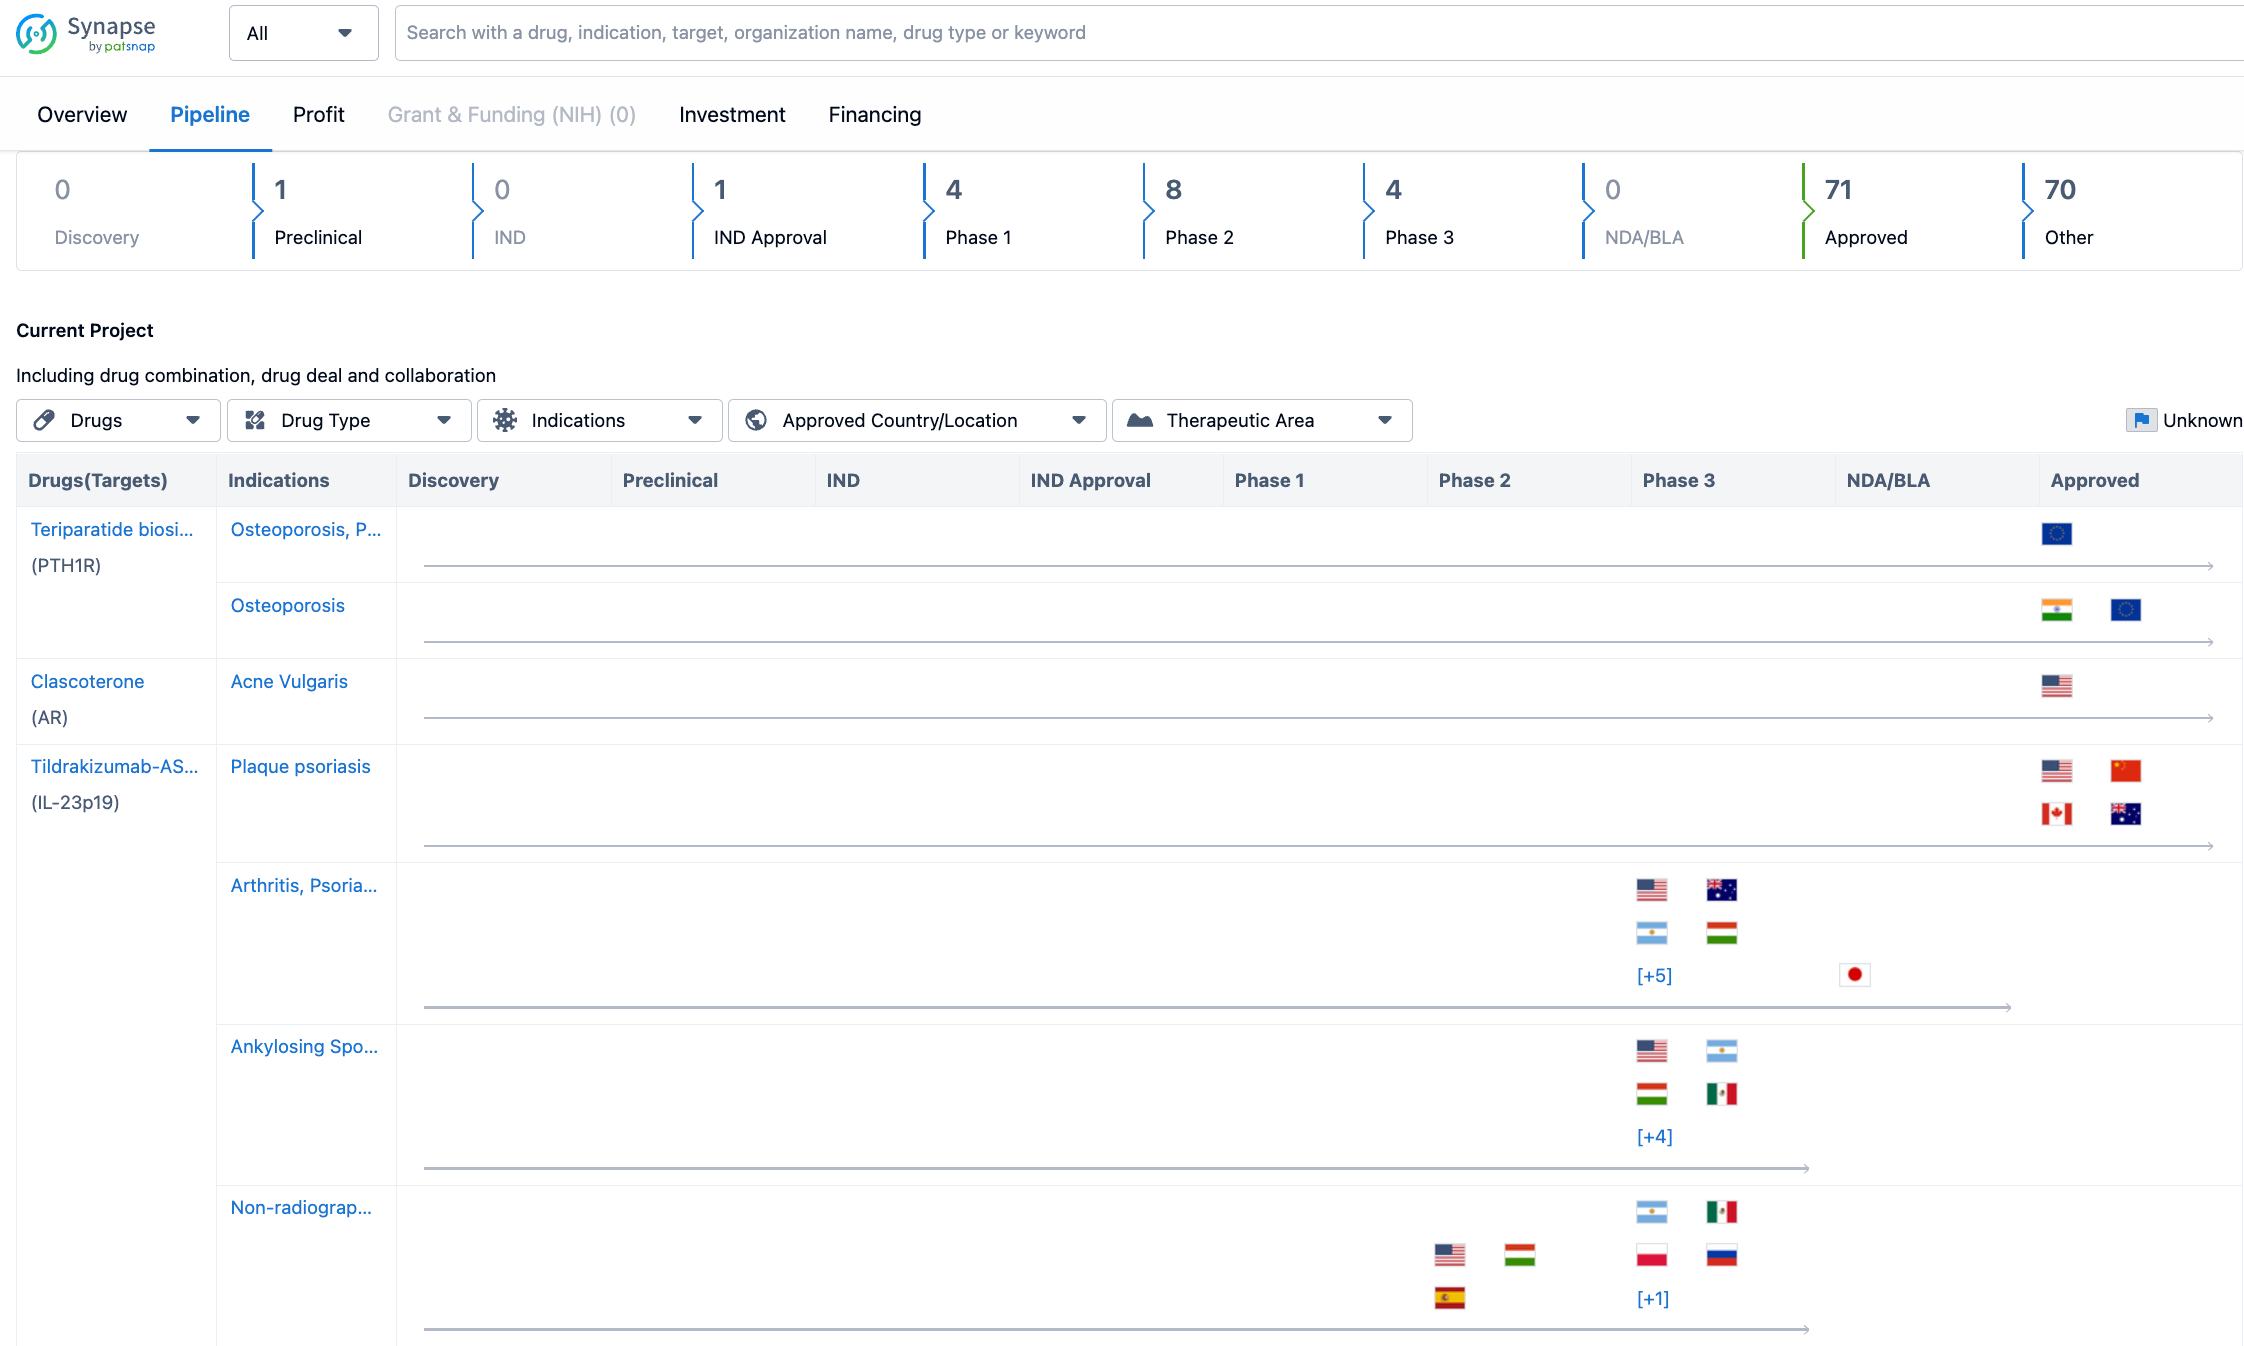Click the Canada flag in Plaque psoriasis row
Viewport: 2244px width, 1346px height.
coord(2056,814)
